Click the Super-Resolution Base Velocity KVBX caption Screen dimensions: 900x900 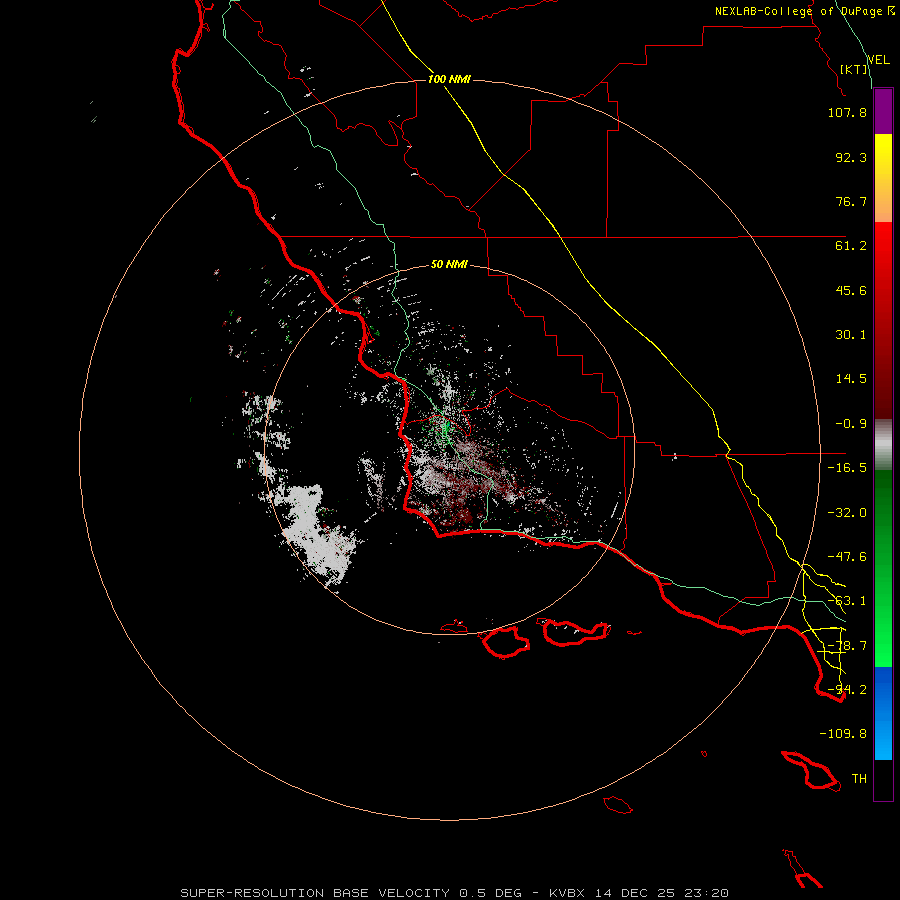455,893
